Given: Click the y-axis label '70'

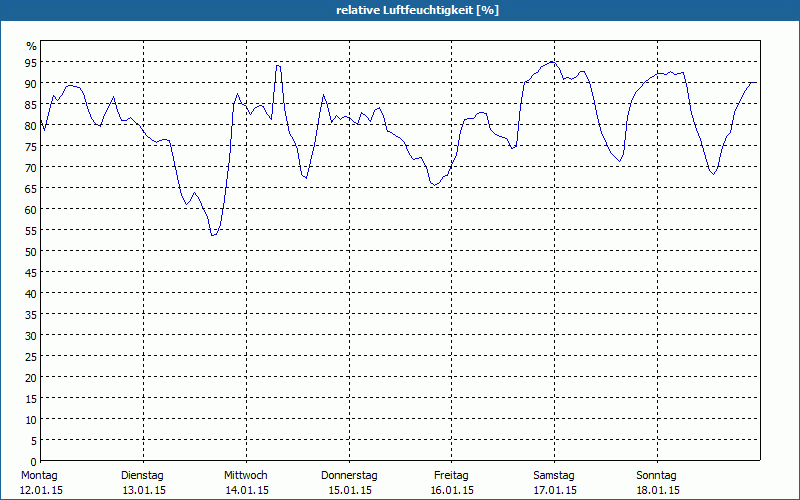Looking at the screenshot, I should (x=31, y=168).
